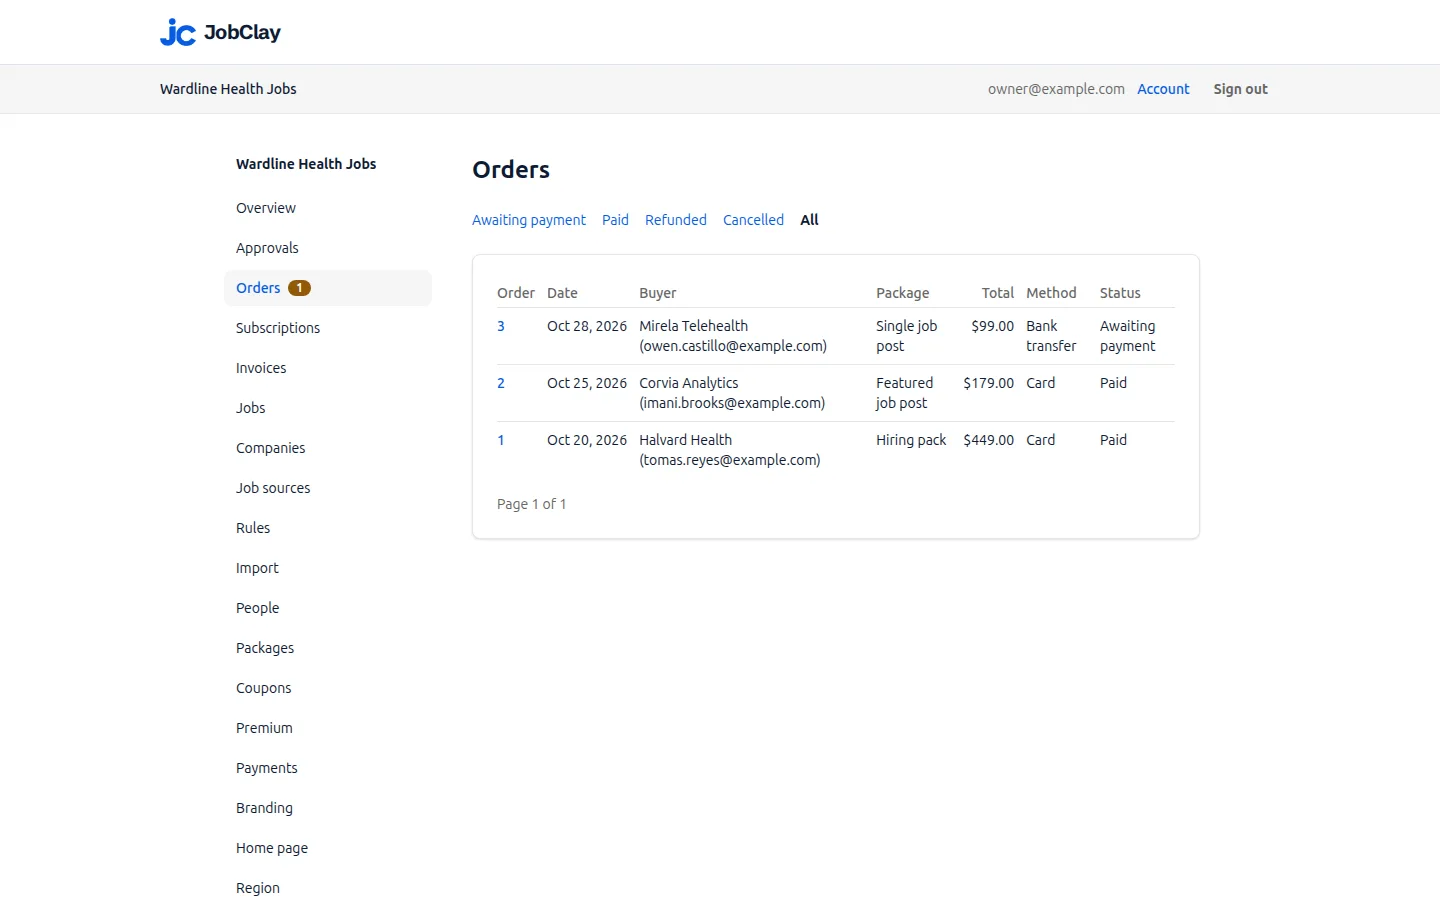Click owner@example.com email text
This screenshot has height=900, width=1440.
point(1056,89)
